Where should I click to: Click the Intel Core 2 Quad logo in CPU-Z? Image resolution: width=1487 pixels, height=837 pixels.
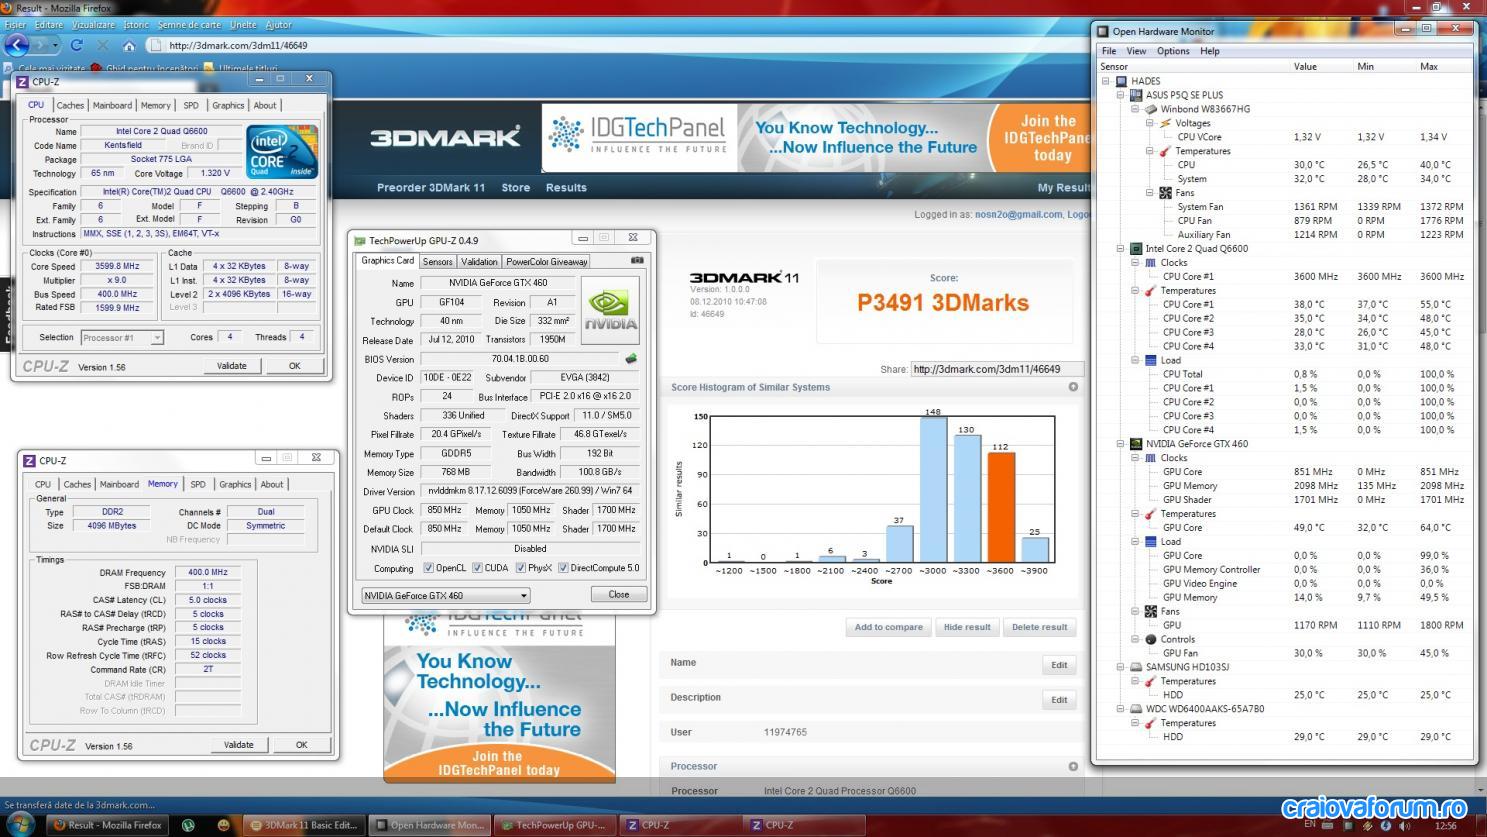click(x=282, y=151)
